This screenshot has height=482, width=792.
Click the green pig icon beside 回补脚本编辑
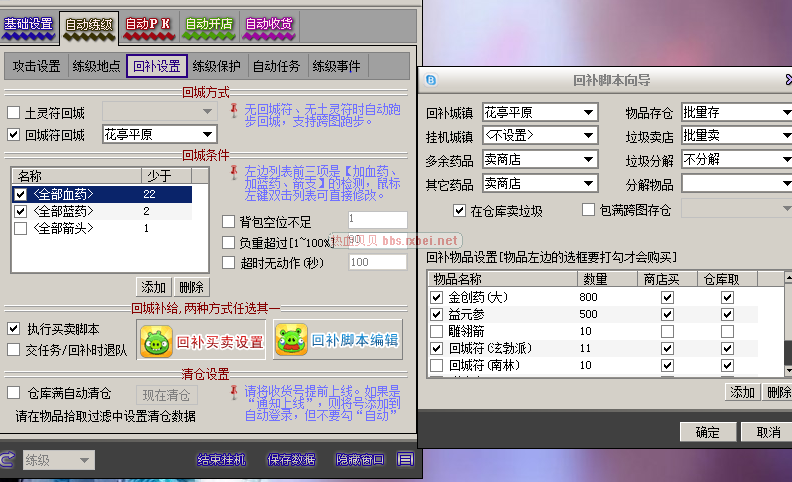coord(290,340)
